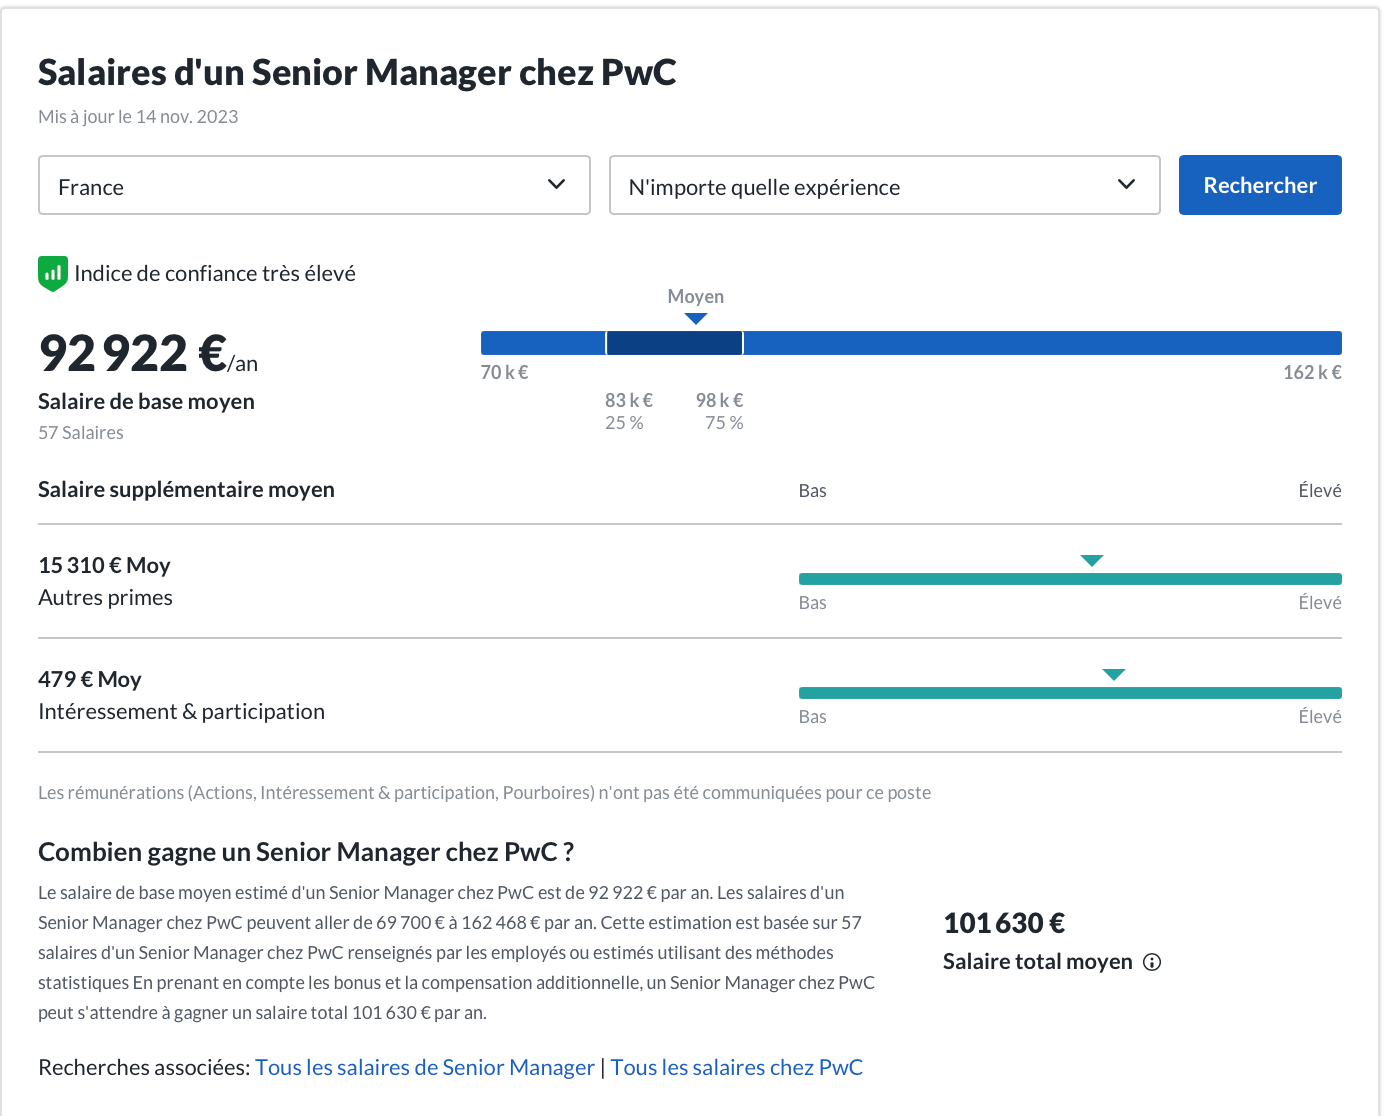Expand the N'importe quelle expérience dropdown
Image resolution: width=1384 pixels, height=1116 pixels.
tap(884, 185)
